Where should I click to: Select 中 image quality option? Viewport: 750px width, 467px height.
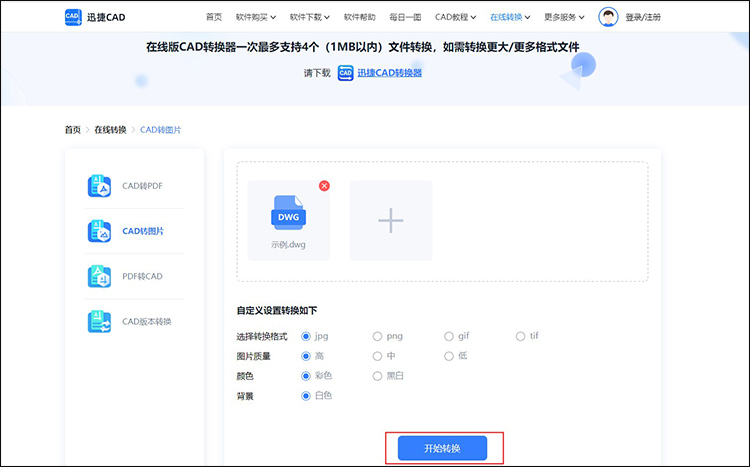point(377,356)
